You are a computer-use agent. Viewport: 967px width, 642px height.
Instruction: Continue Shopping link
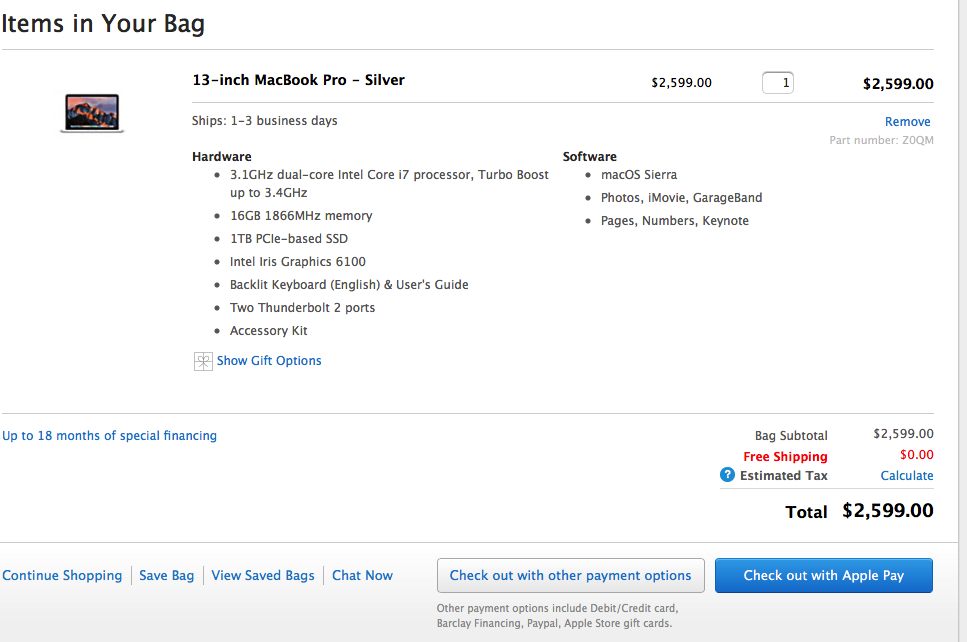tap(62, 575)
